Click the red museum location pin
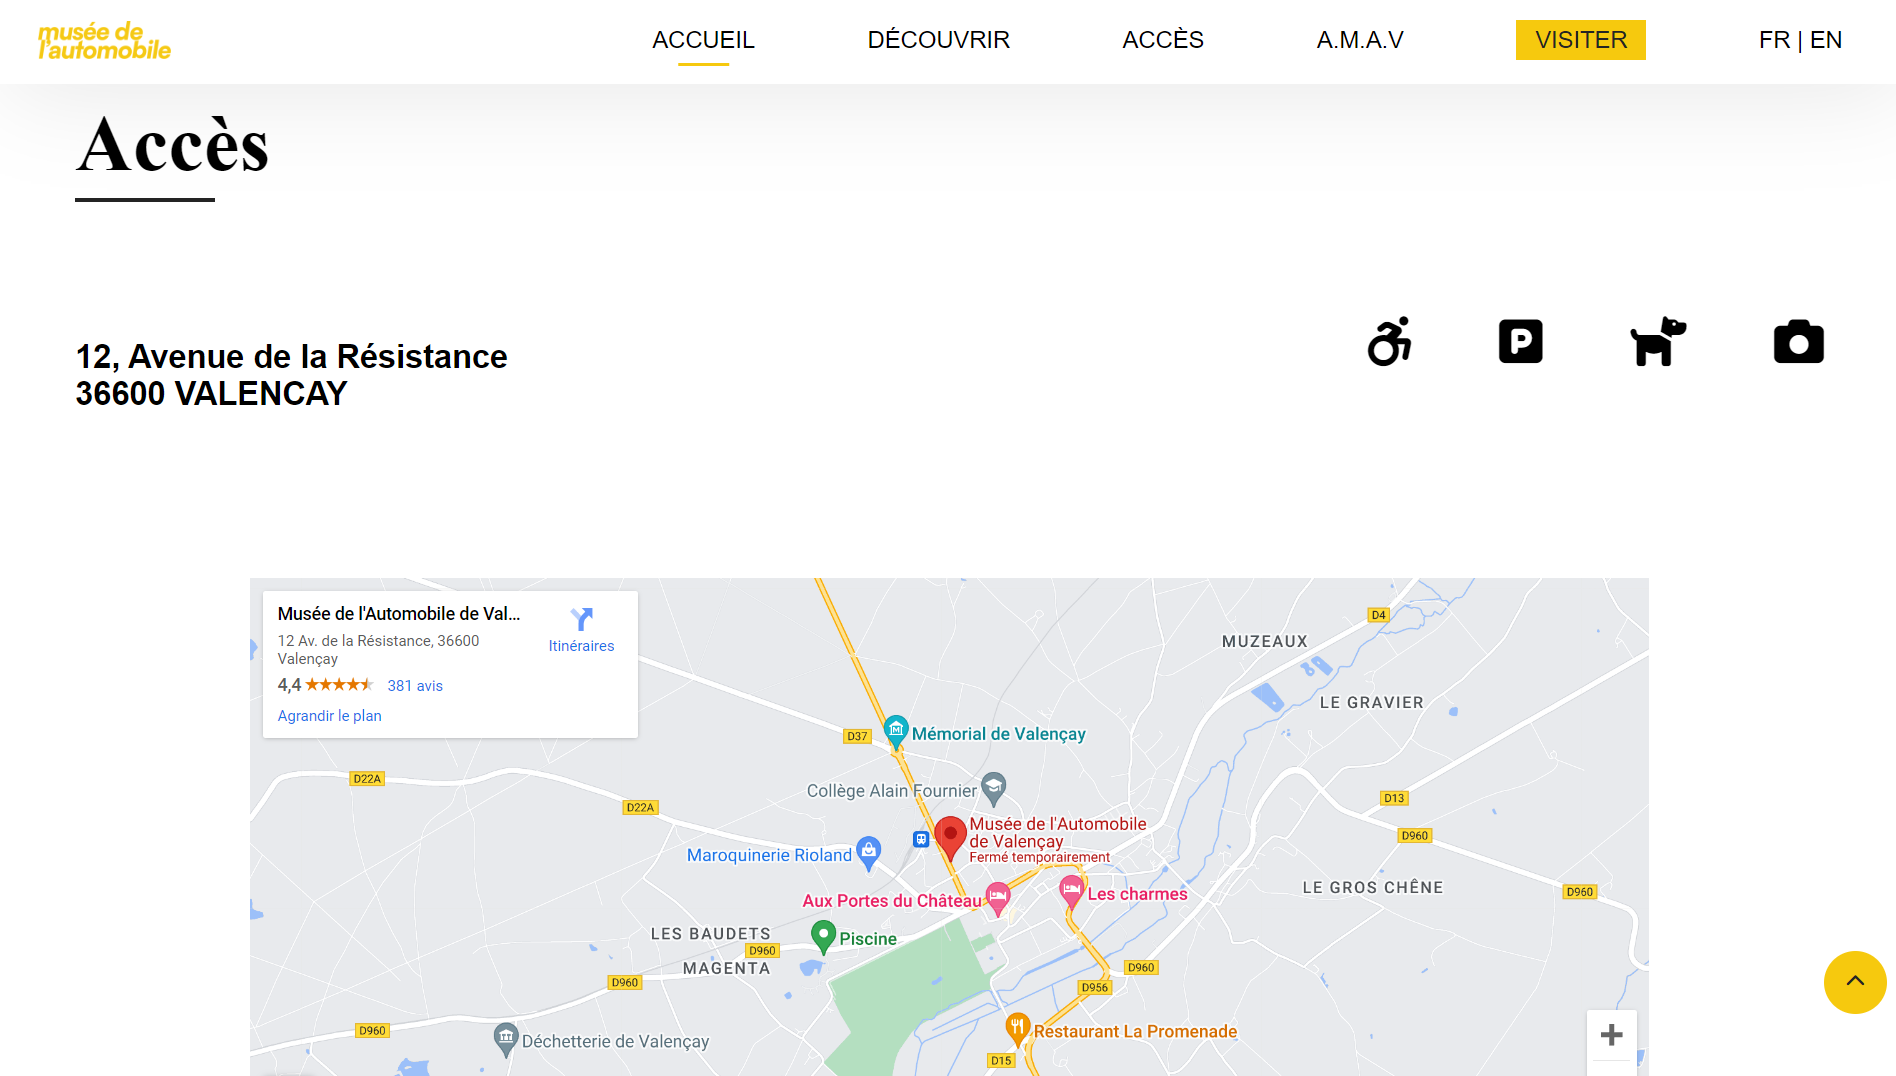 tap(950, 838)
